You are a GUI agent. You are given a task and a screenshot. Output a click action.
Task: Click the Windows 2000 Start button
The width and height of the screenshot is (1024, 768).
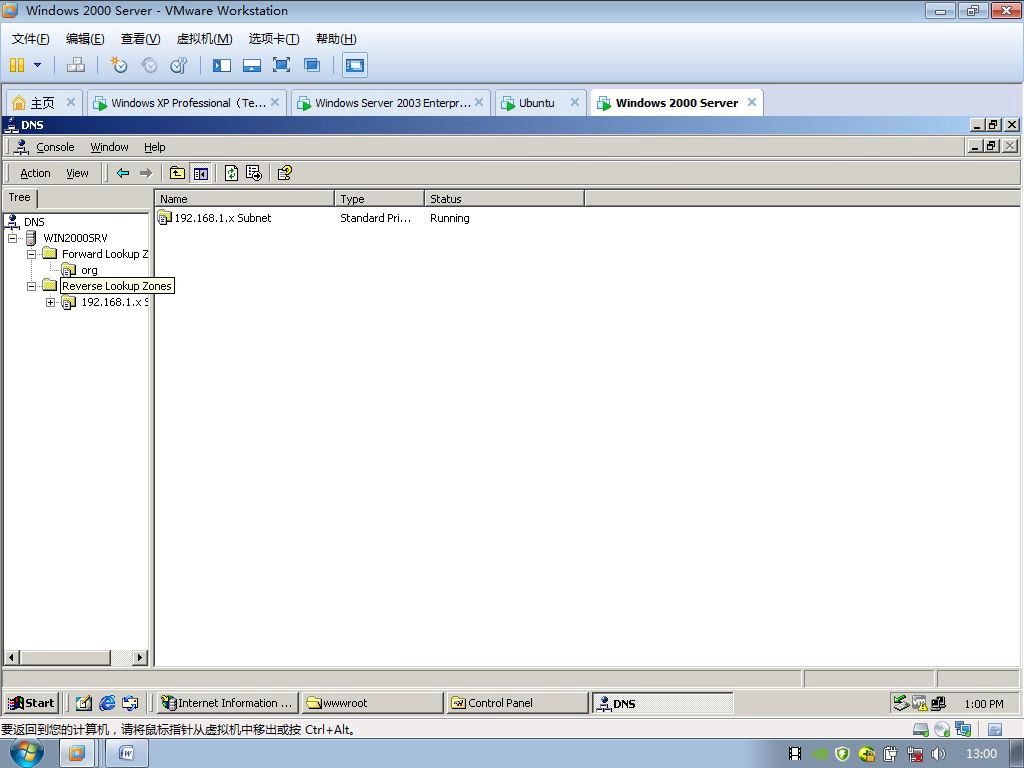(x=31, y=703)
